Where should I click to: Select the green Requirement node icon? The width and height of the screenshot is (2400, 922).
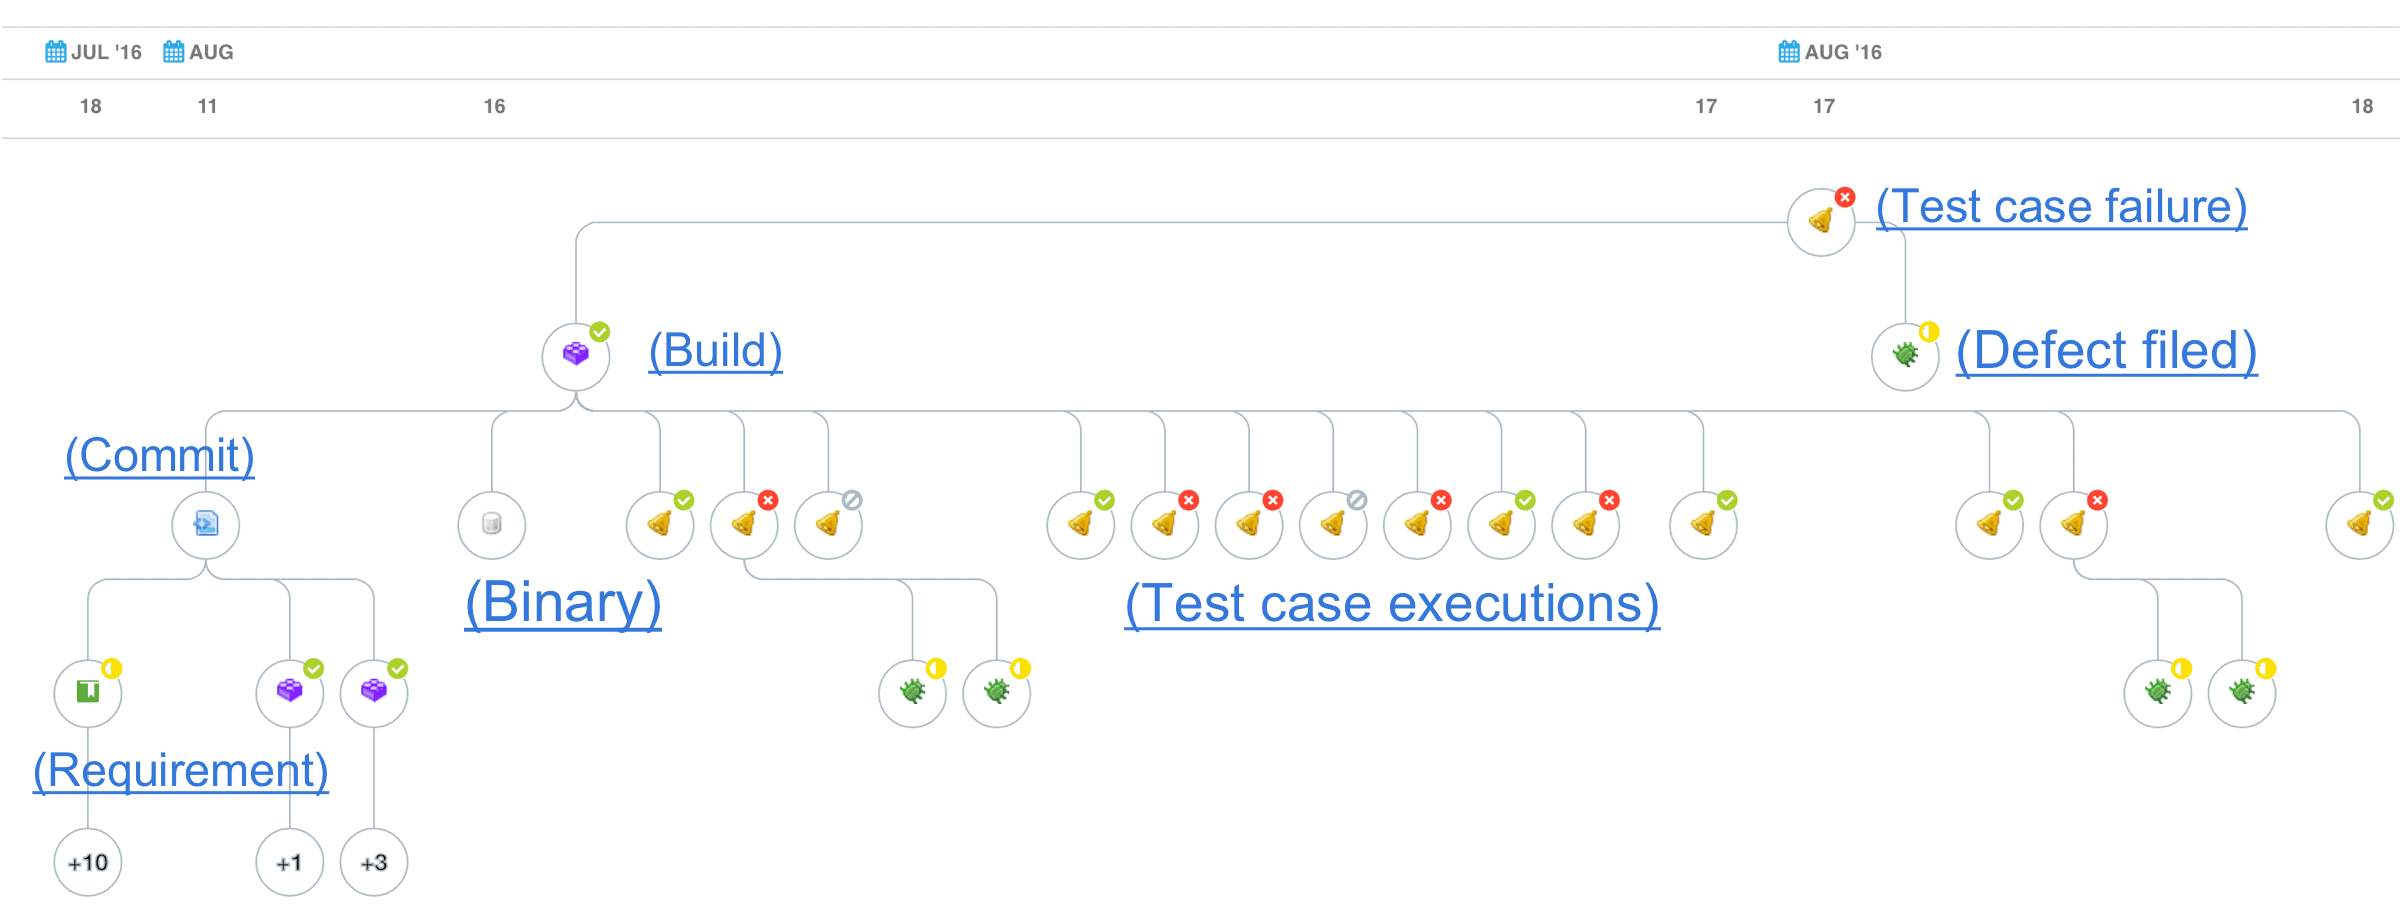pyautogui.click(x=88, y=692)
